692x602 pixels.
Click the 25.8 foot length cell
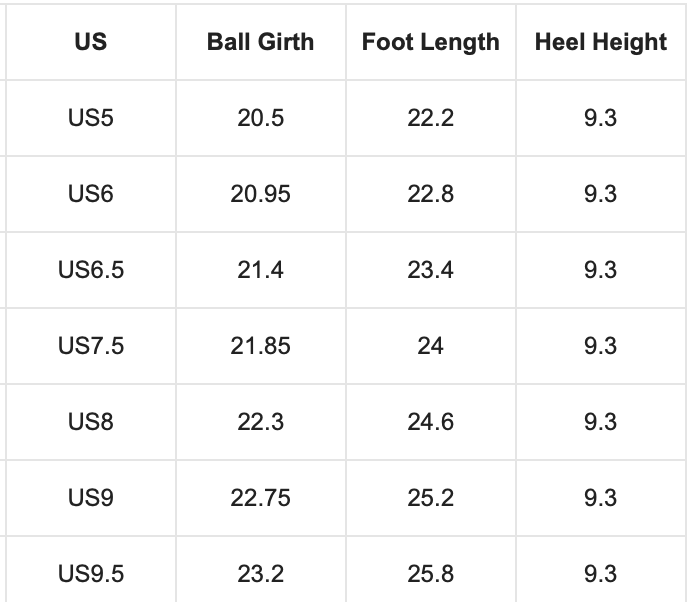coord(431,574)
